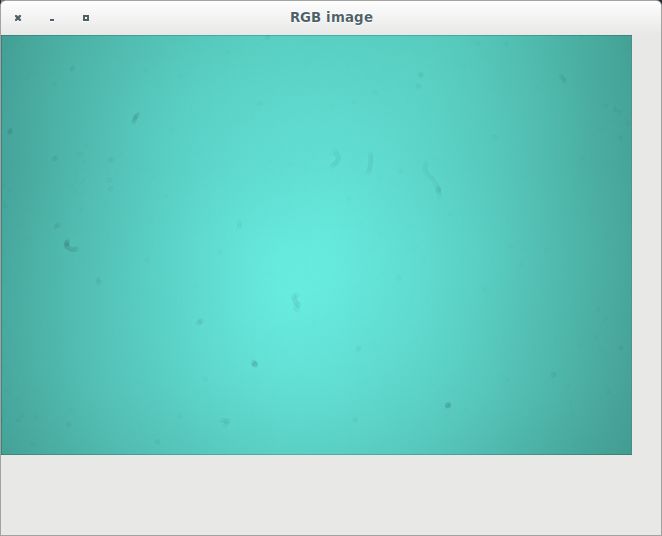Click the small slanted speck in upper left

(135, 118)
